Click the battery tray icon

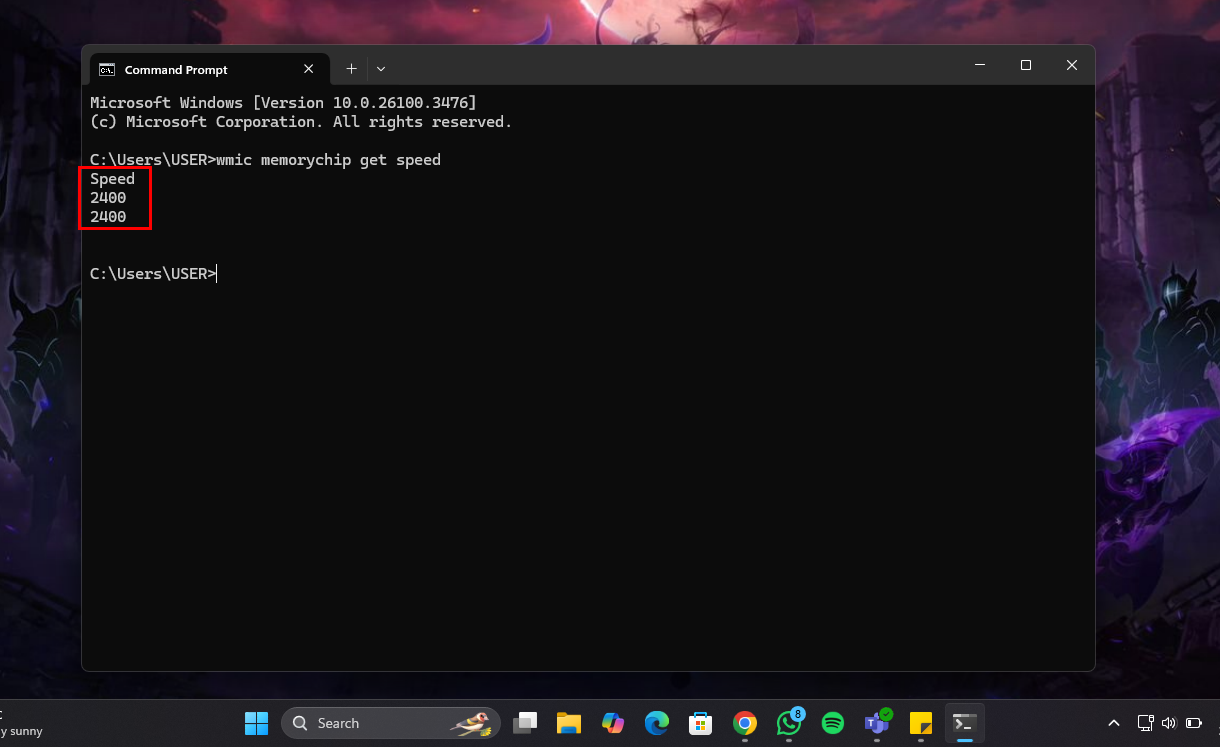(x=1194, y=723)
